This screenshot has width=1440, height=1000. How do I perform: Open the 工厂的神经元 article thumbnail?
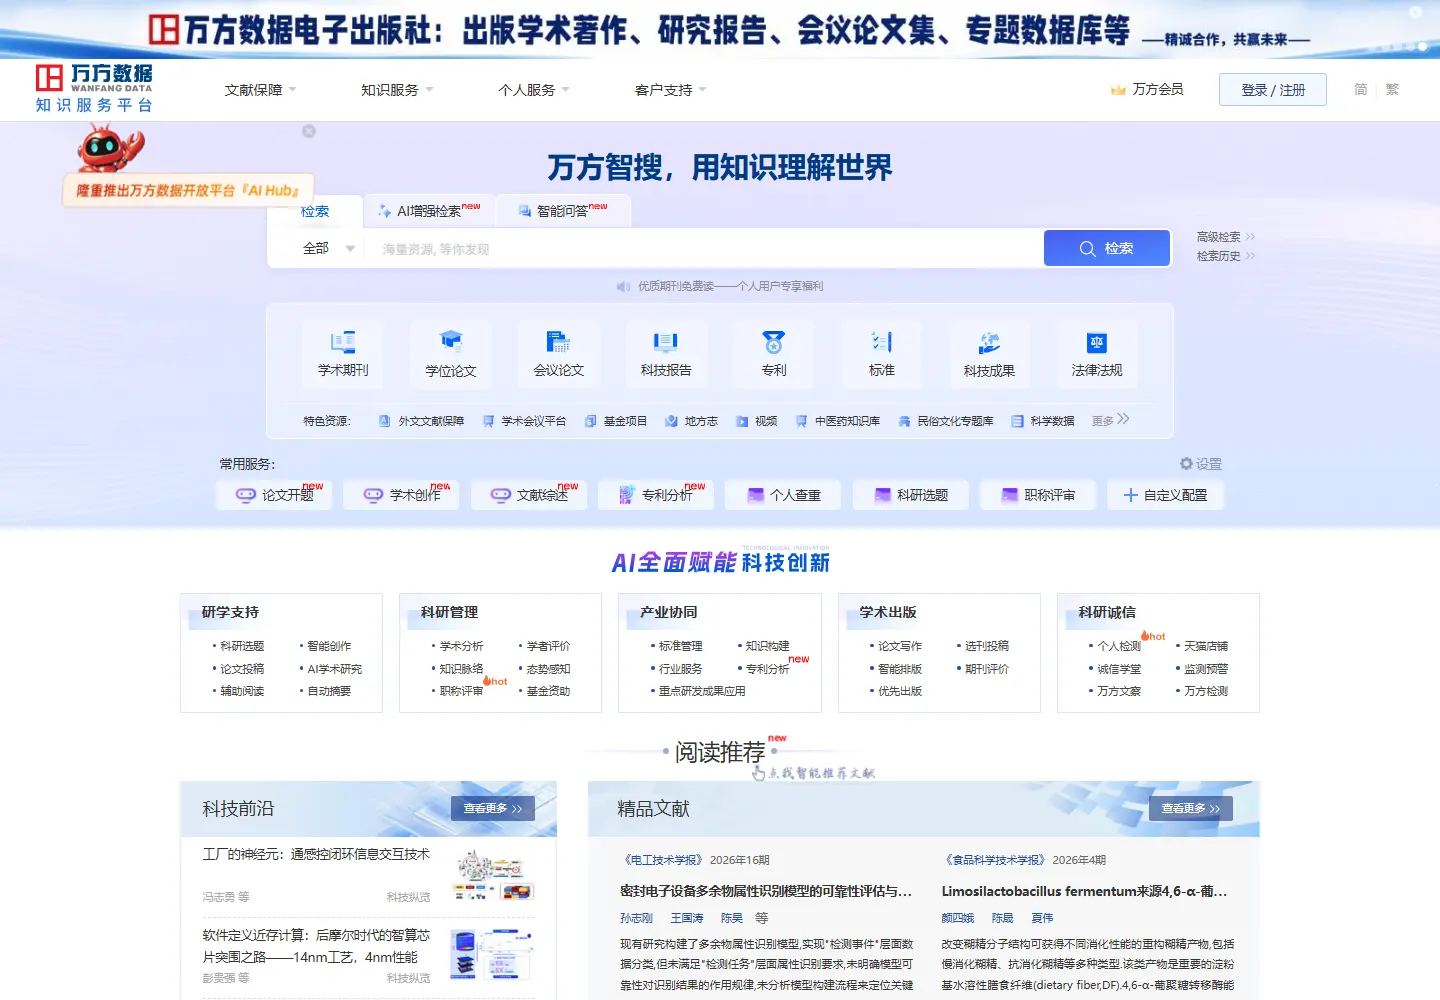click(x=494, y=876)
